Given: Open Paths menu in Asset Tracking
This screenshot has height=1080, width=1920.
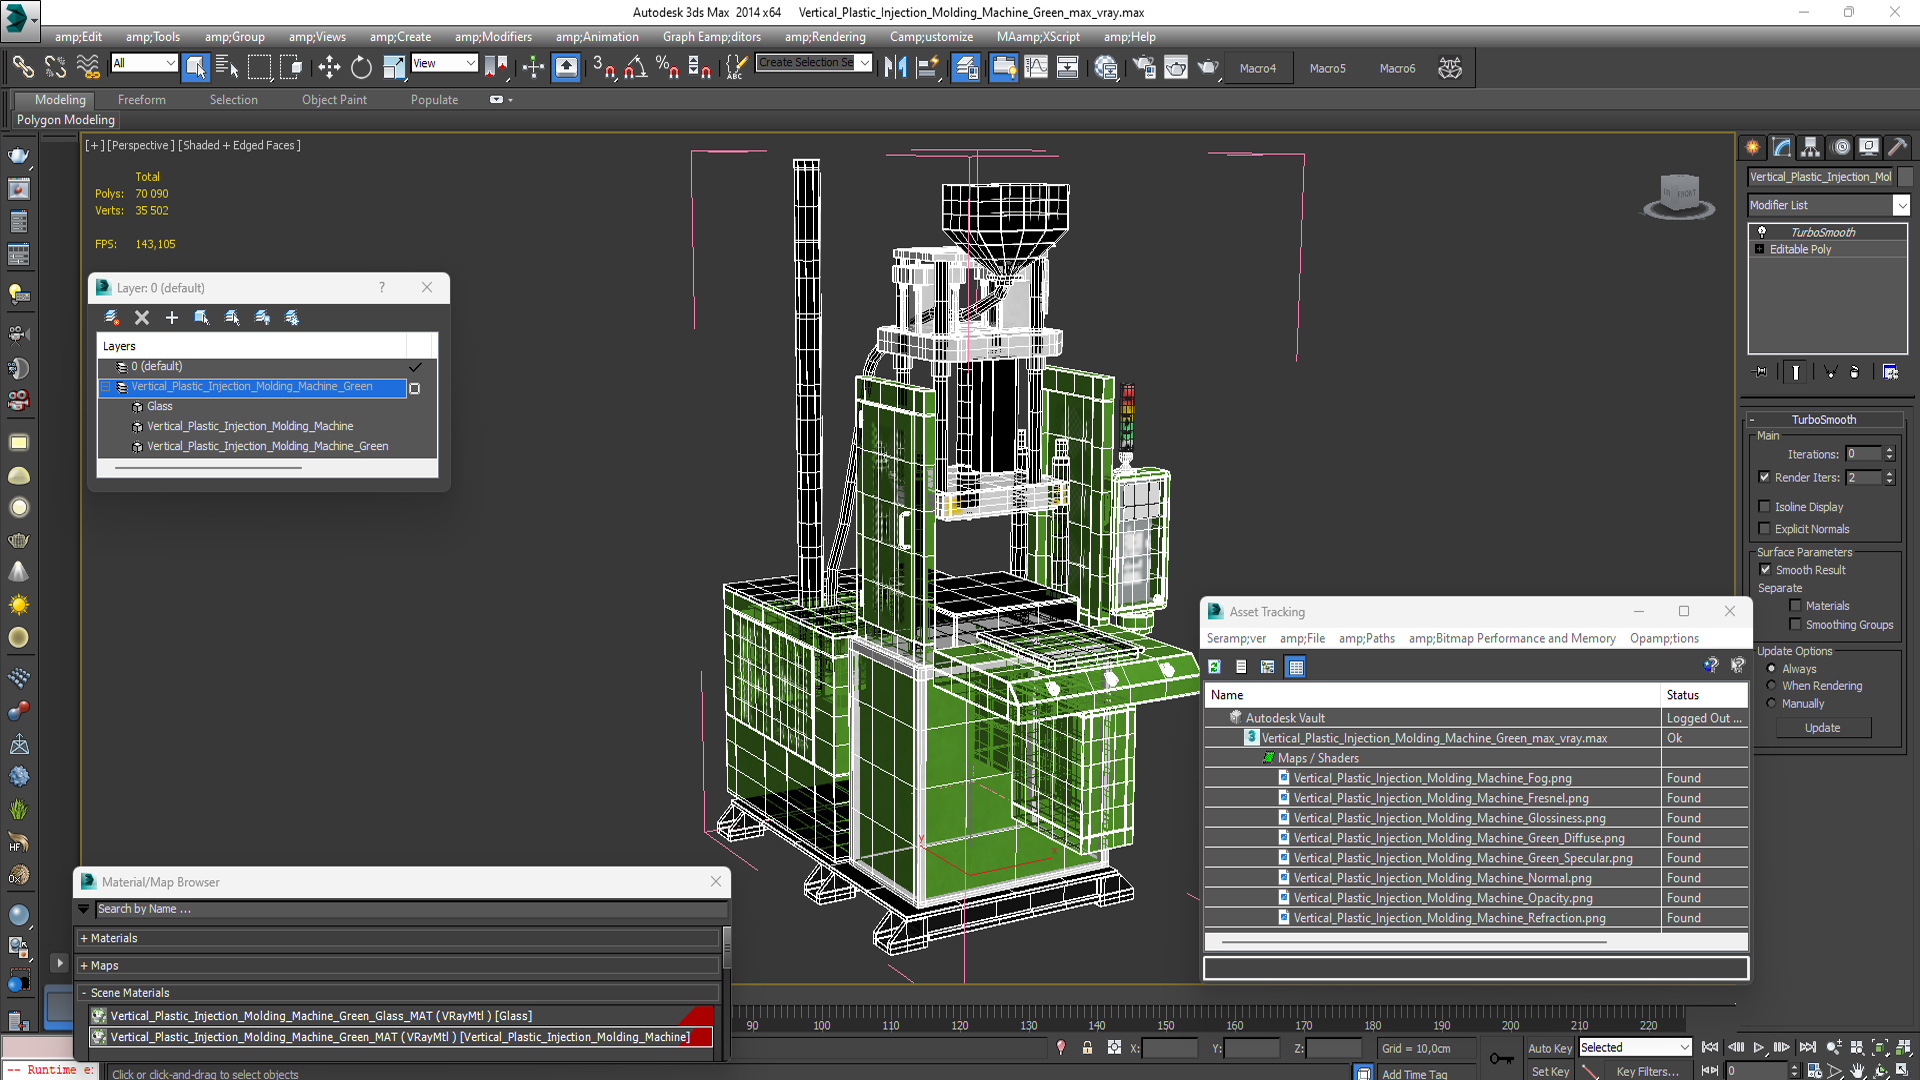Looking at the screenshot, I should [1366, 638].
